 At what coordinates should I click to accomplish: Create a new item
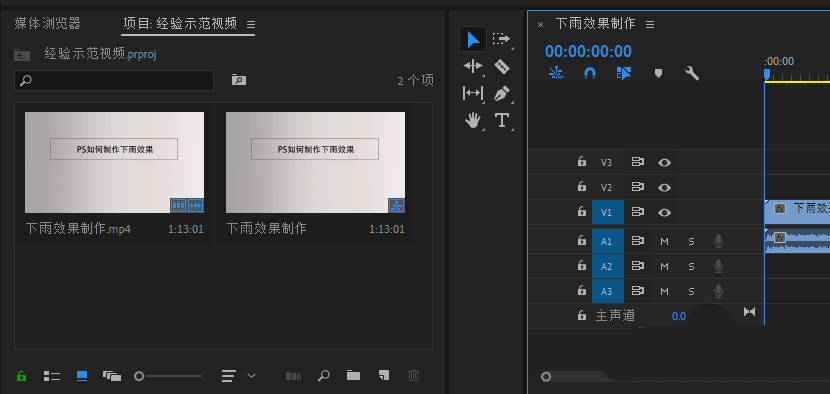pyautogui.click(x=384, y=375)
